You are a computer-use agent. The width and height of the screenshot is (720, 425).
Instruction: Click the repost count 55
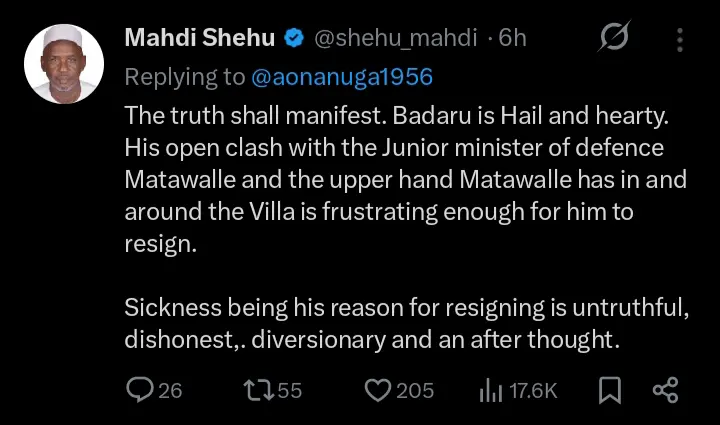pyautogui.click(x=290, y=390)
